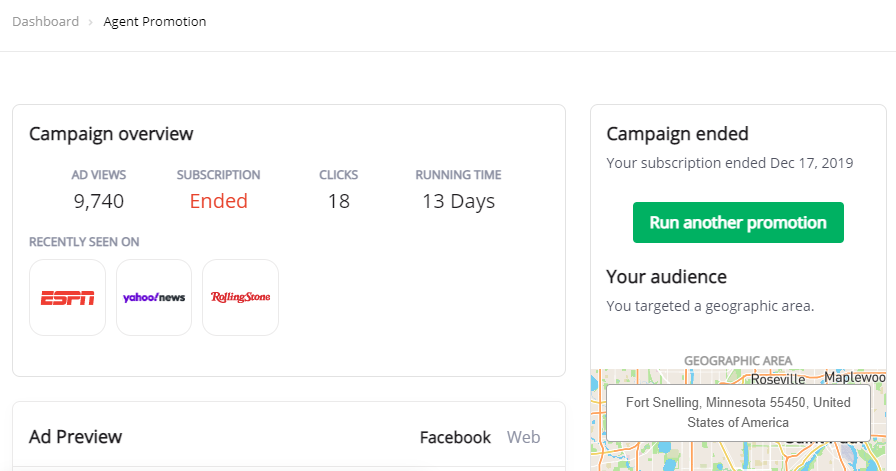Click the Yahoo News logo tile
The height and width of the screenshot is (471, 896).
(154, 297)
